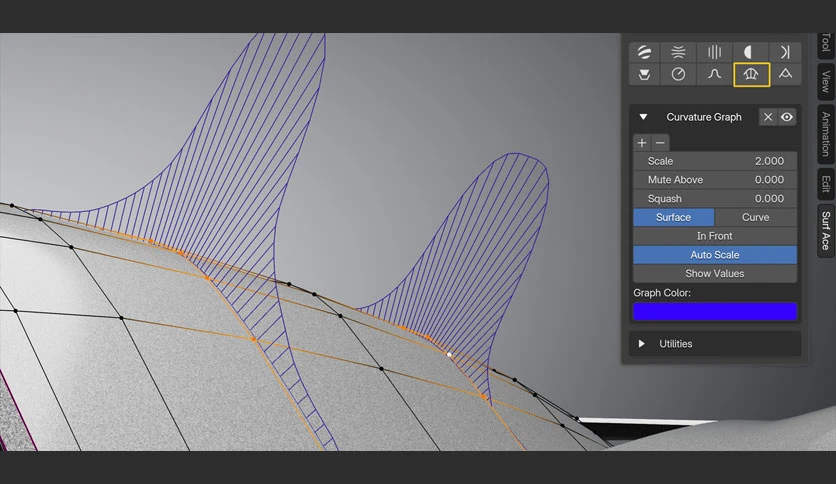Toggle Curvature Graph visibility eye icon

[x=786, y=117]
